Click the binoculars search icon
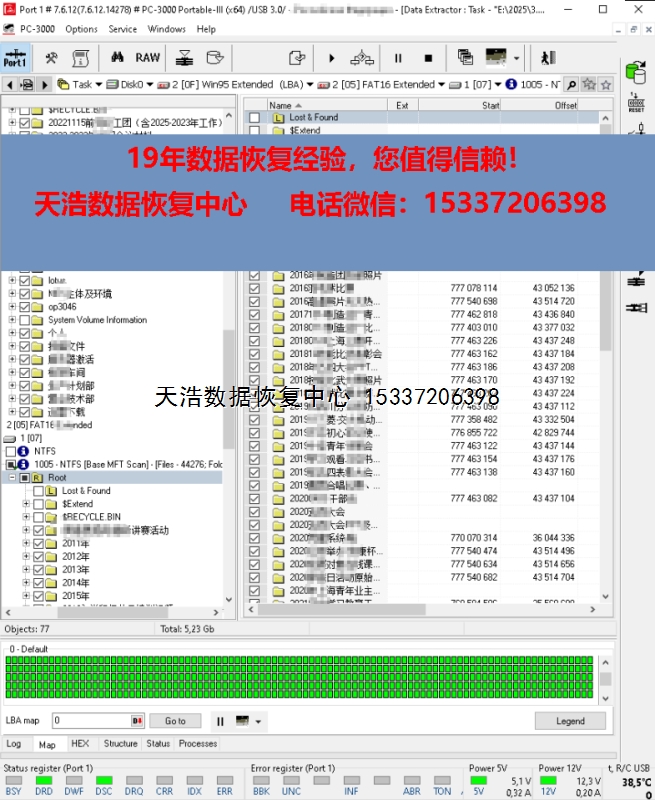Viewport: 655px width, 800px height. (117, 58)
